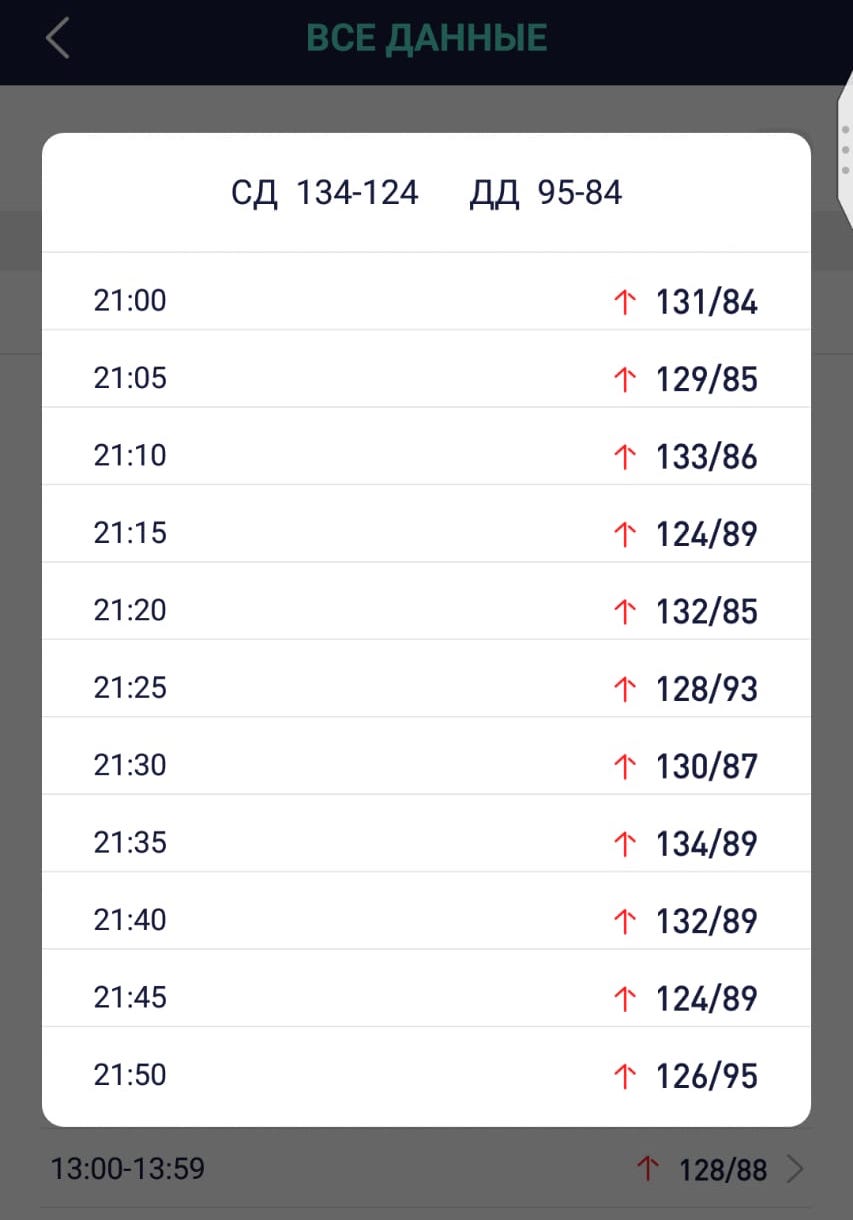The image size is (853, 1220).
Task: Click the ВСЕ ДАННЫЕ header title
Action: (x=427, y=39)
